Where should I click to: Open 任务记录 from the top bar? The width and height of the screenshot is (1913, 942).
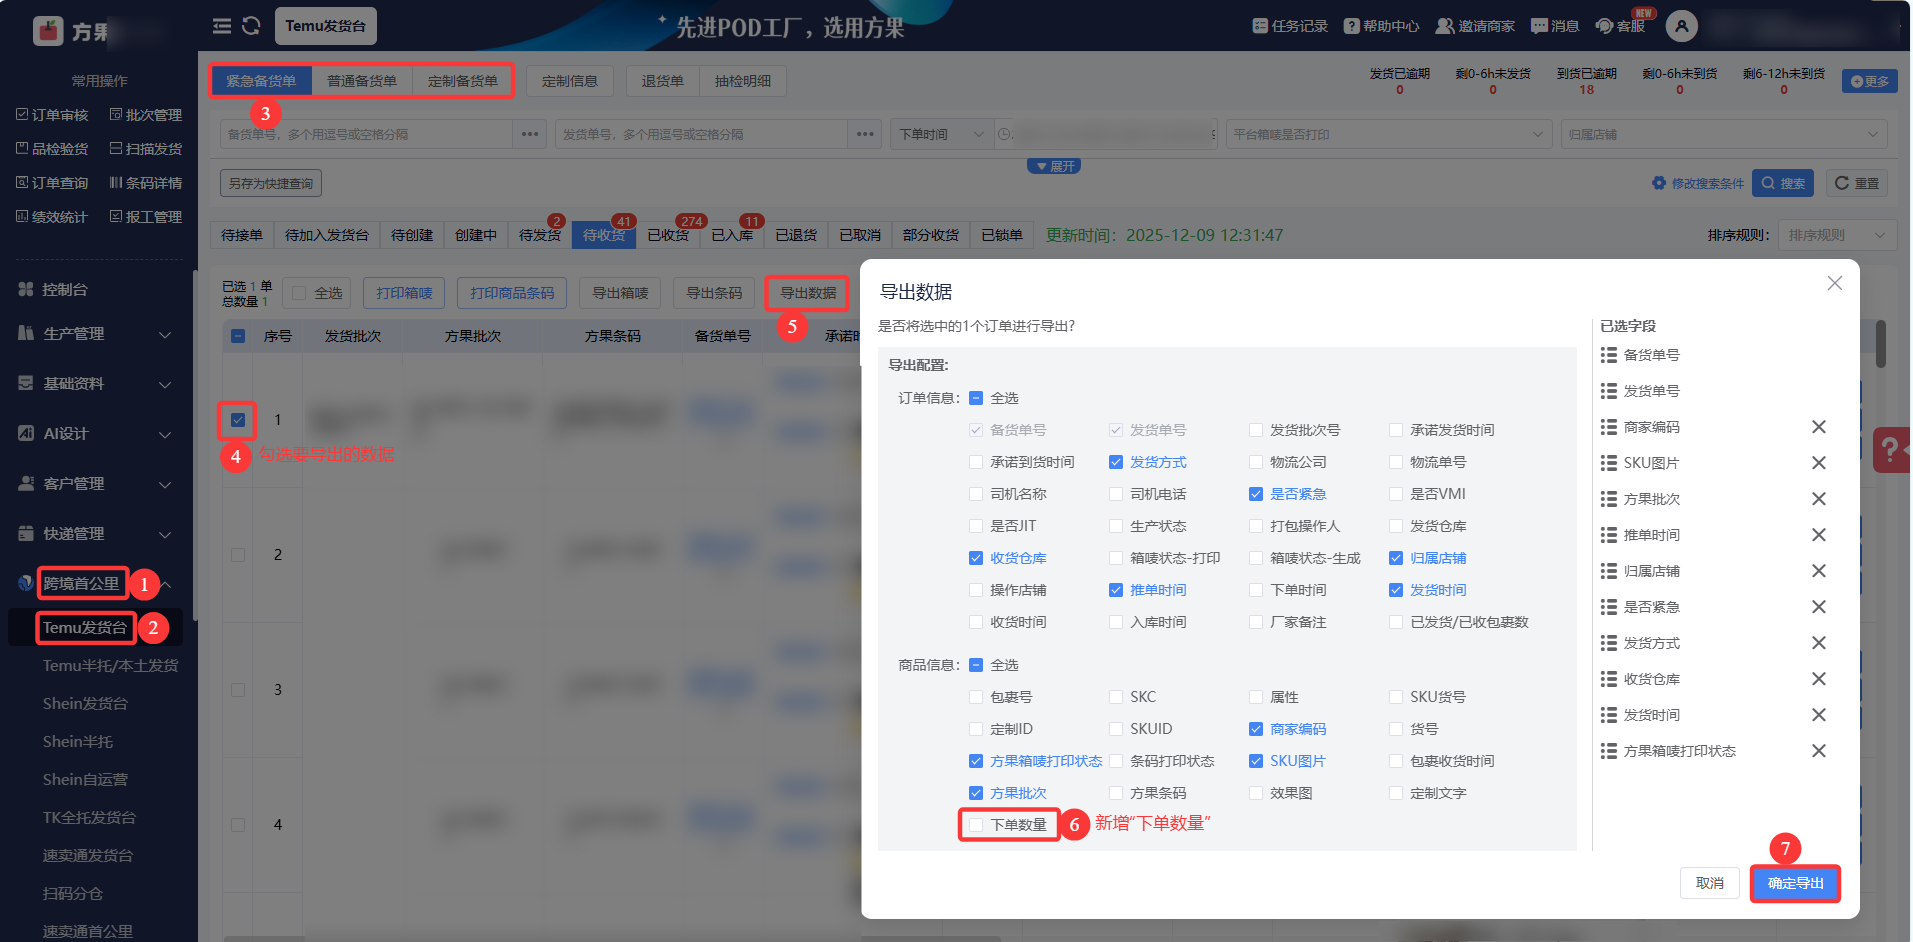click(1290, 26)
